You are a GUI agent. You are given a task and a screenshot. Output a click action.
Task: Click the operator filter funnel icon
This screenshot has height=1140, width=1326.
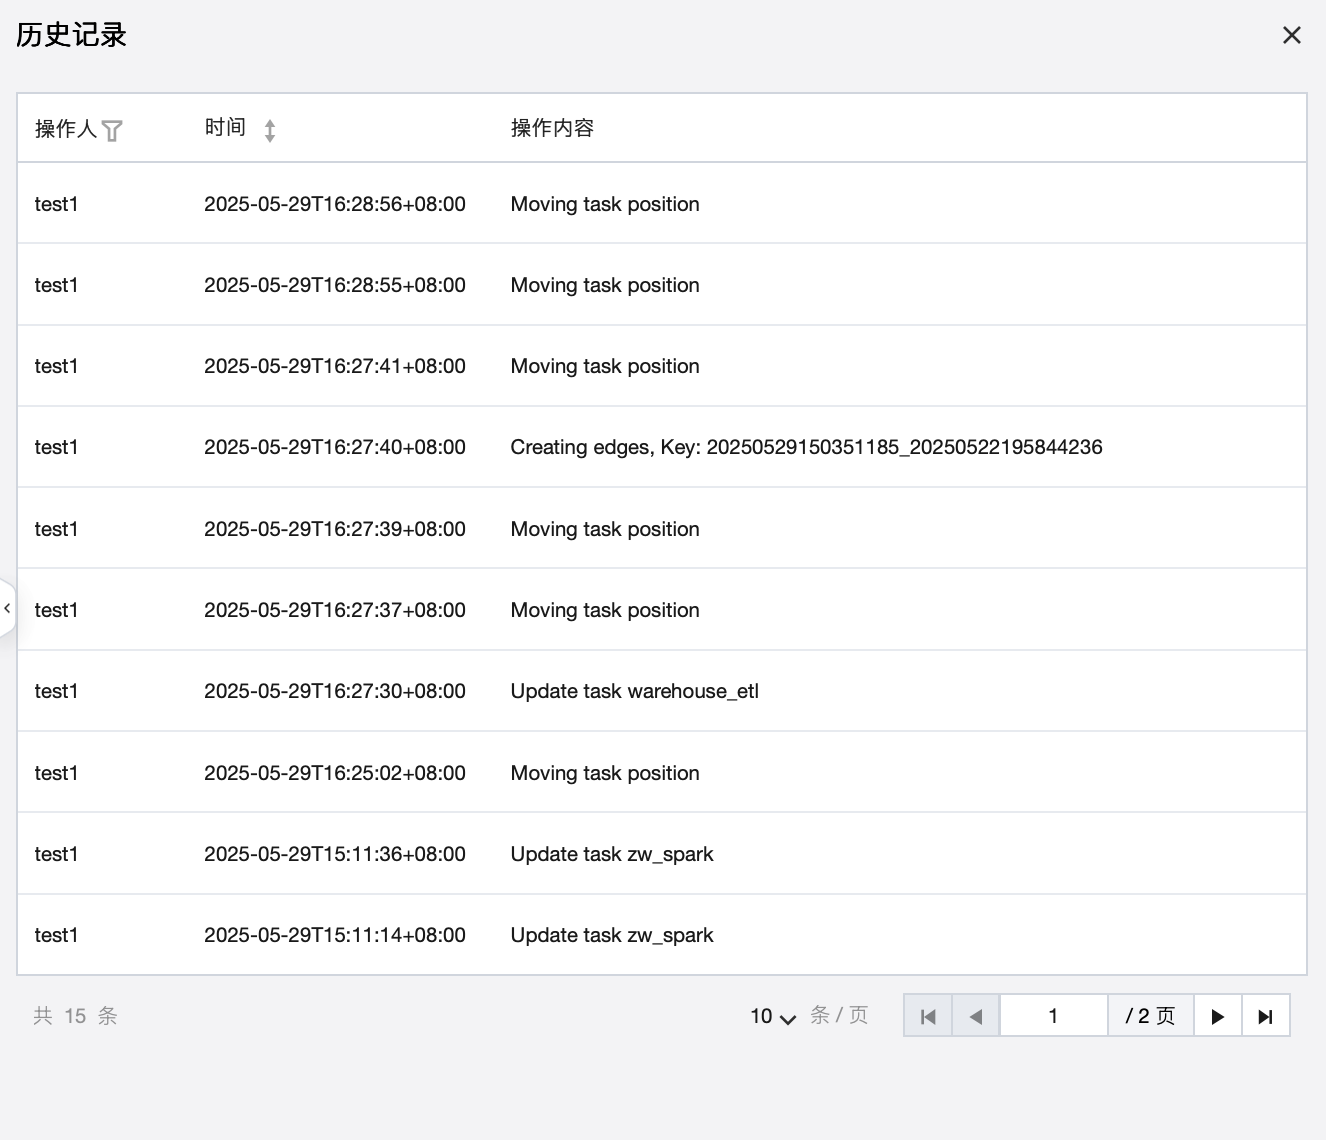(x=112, y=131)
